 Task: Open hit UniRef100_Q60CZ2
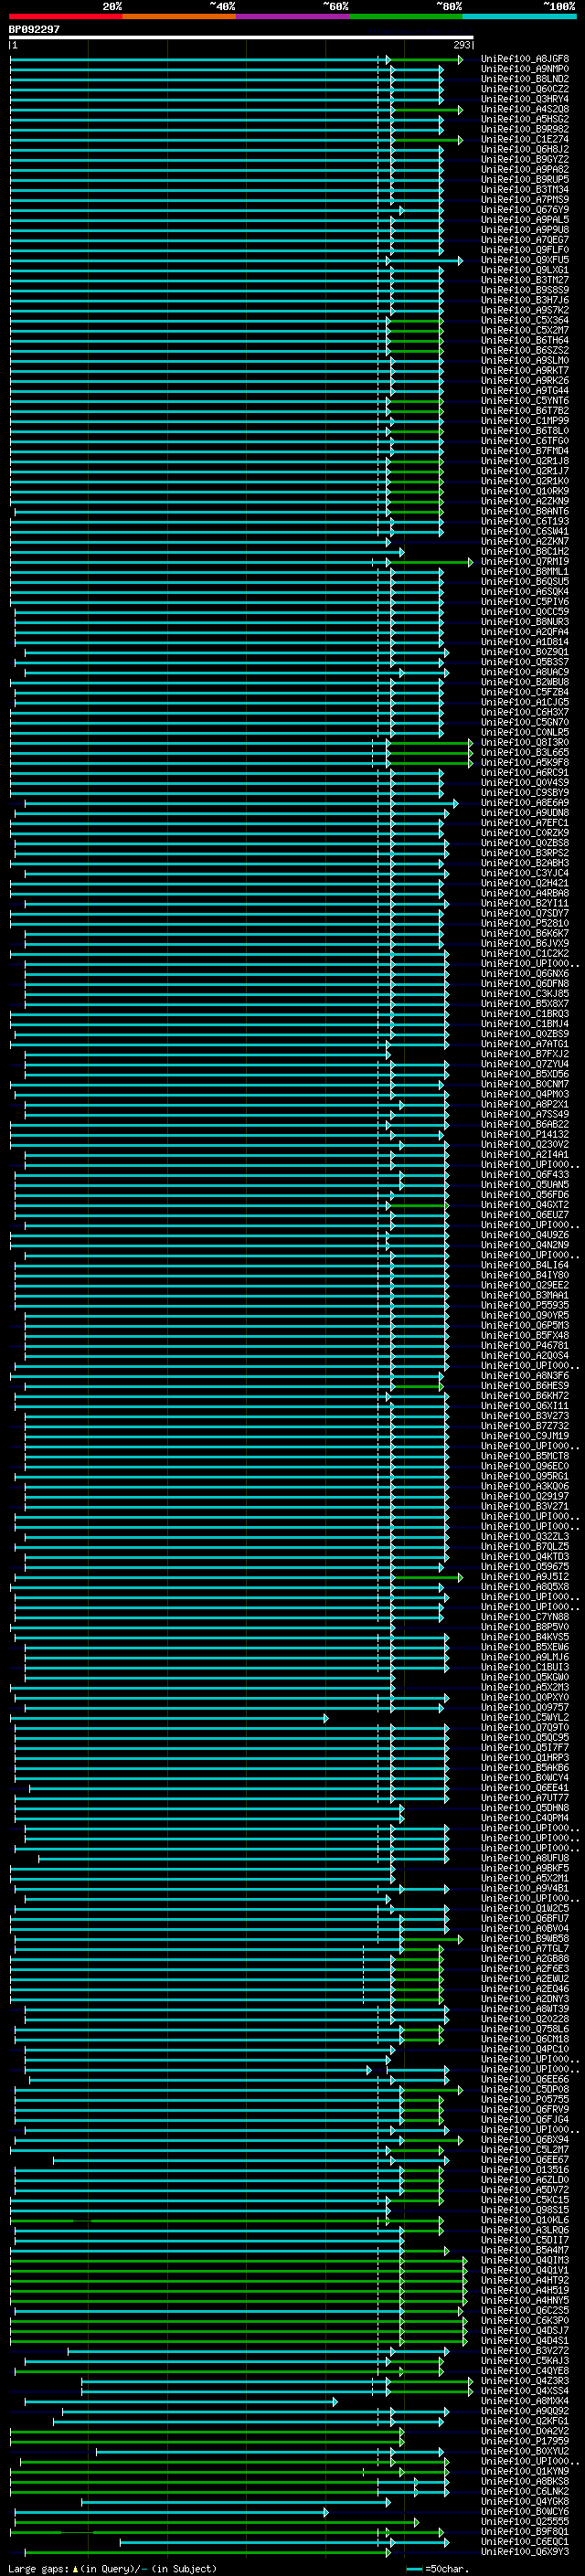pos(525,89)
